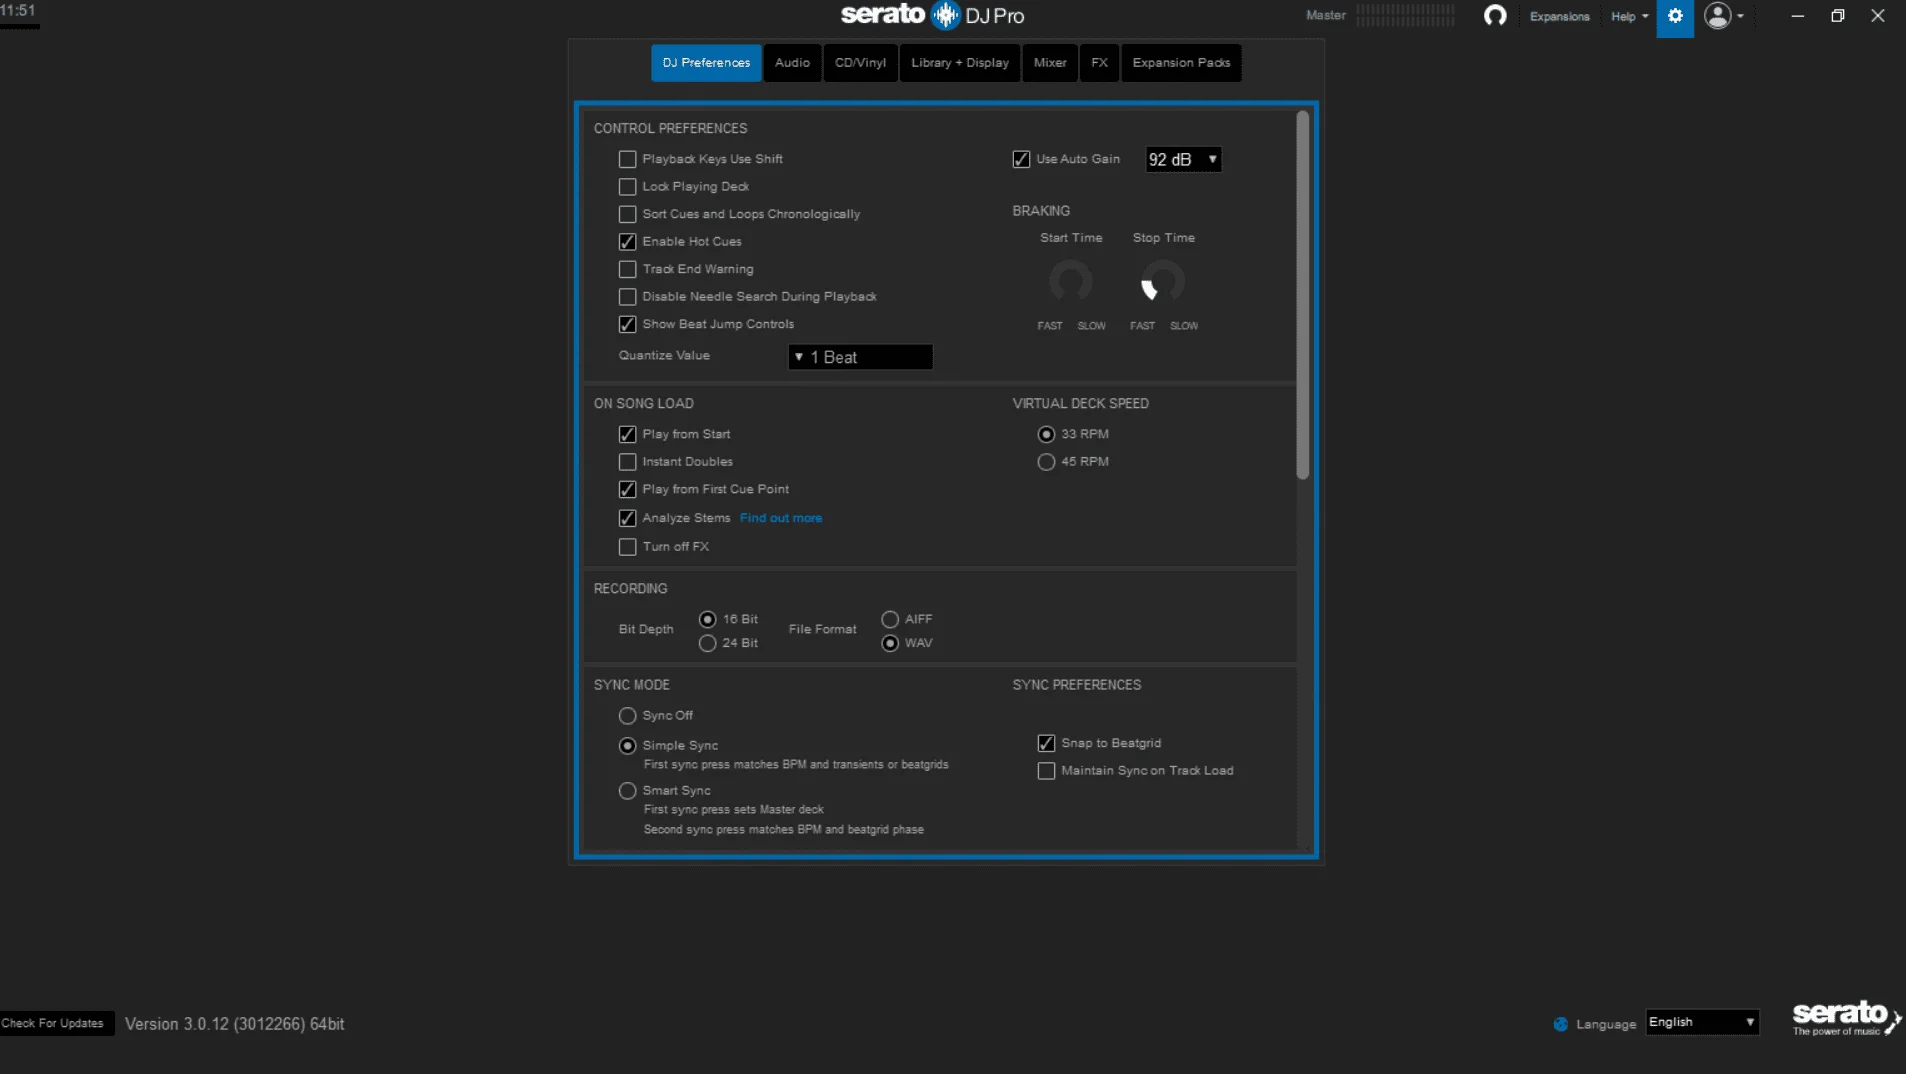Select 33 RPM virtual deck speed

coord(1046,434)
